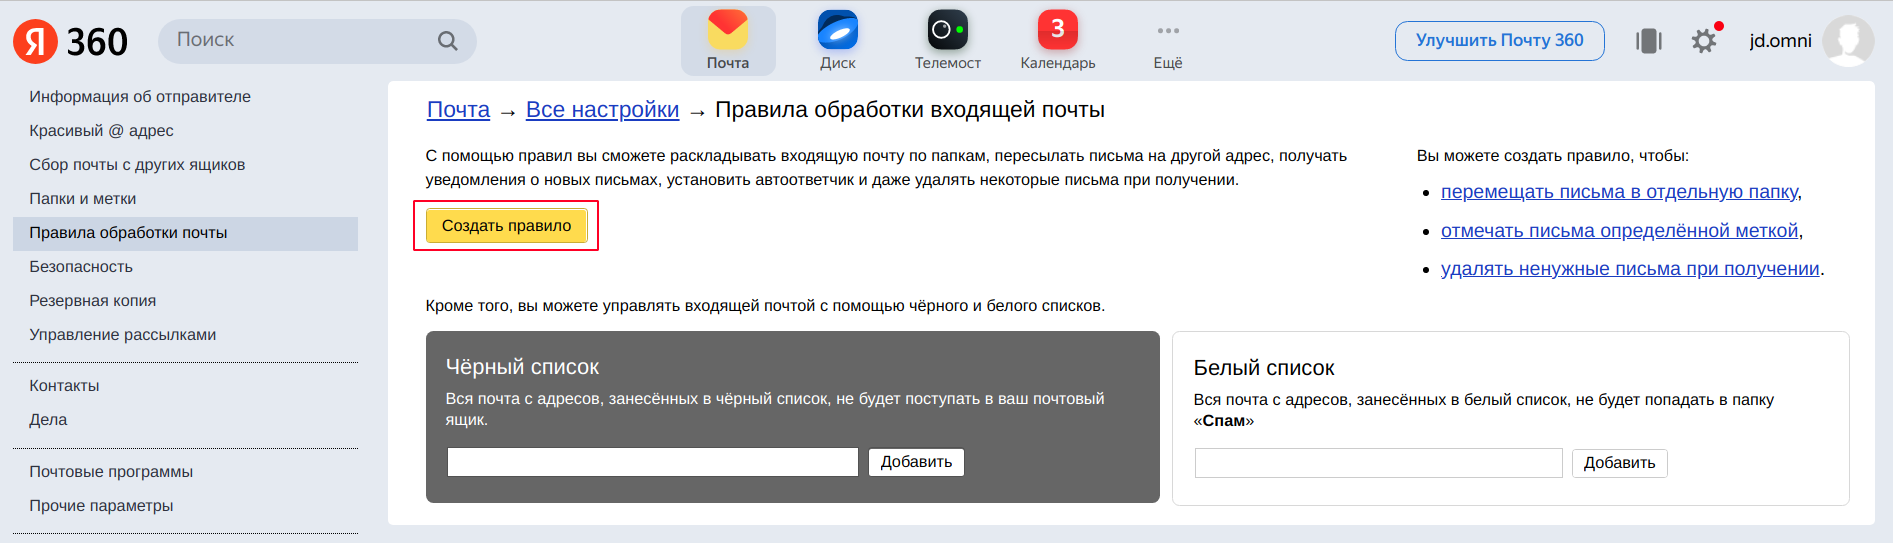This screenshot has width=1893, height=543.
Task: Follow the Все настройки breadcrumb link
Action: pos(602,110)
